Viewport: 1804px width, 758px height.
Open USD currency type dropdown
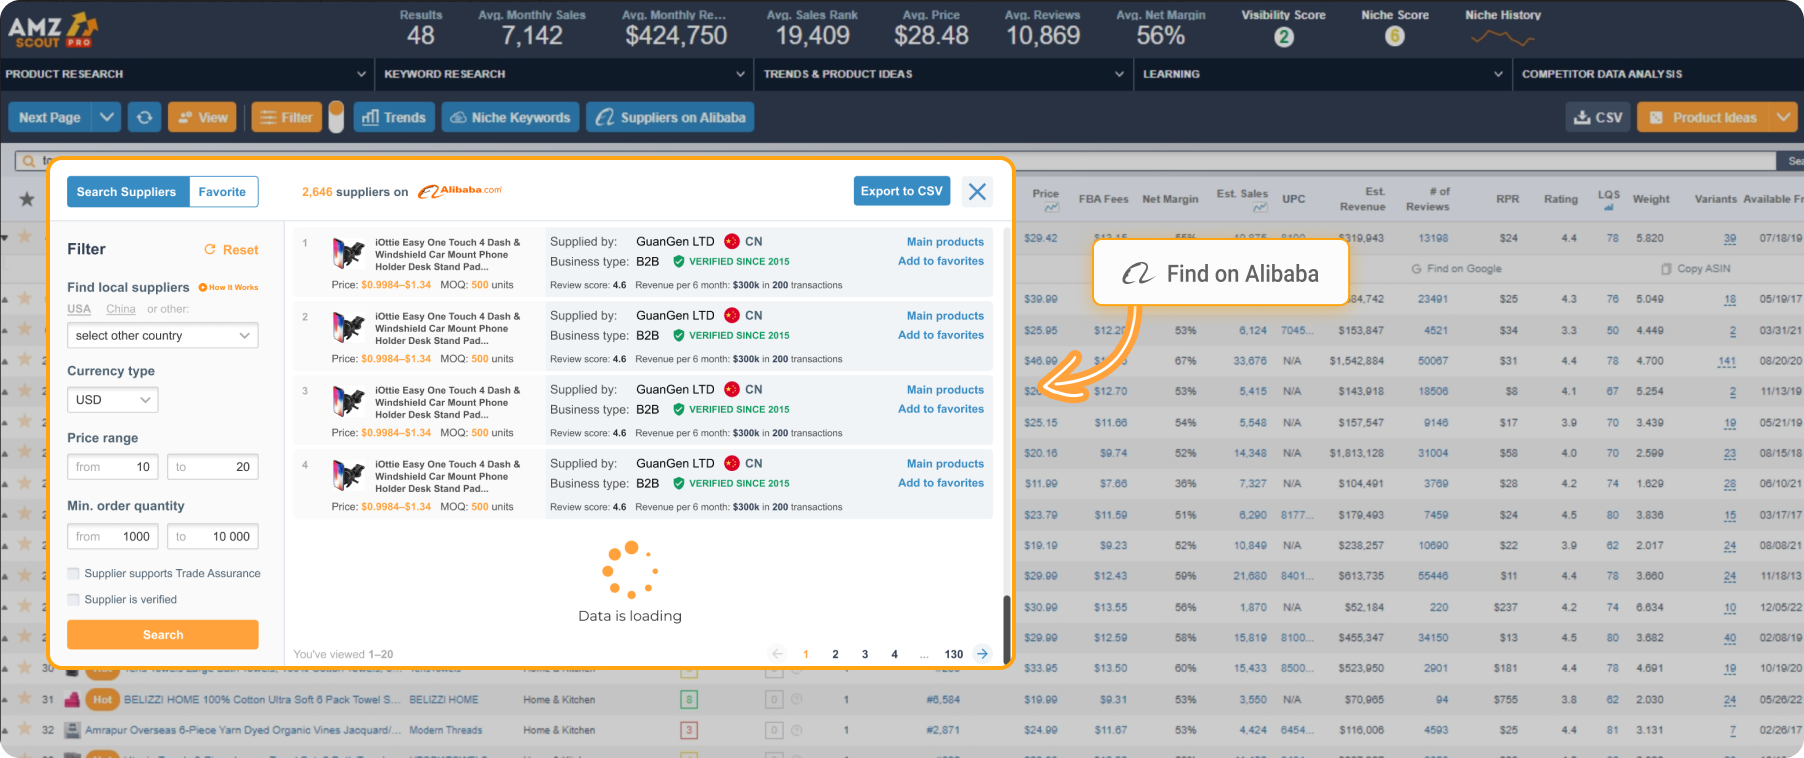pos(113,399)
